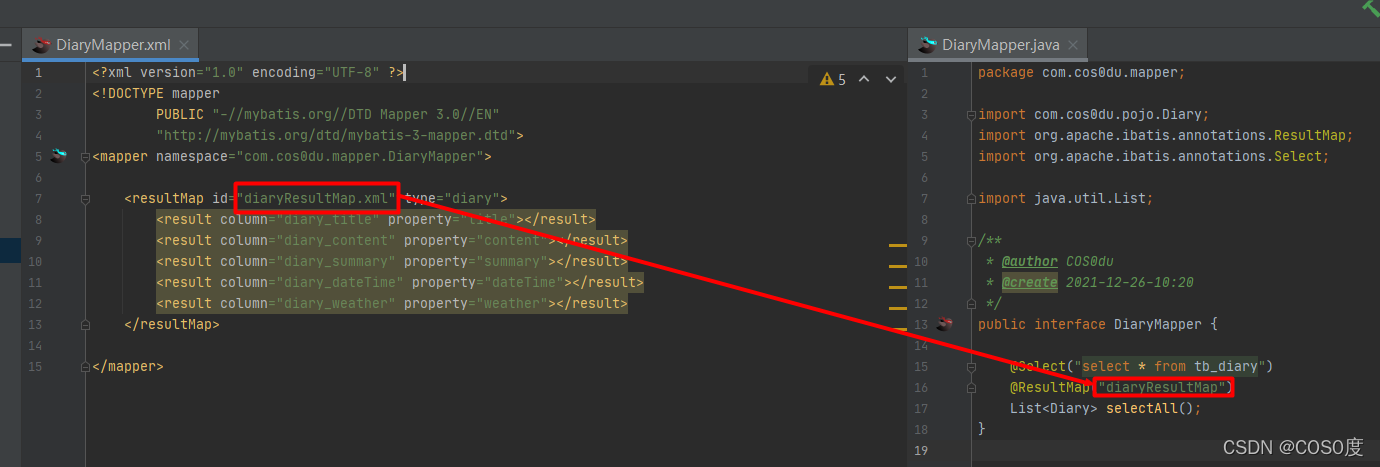Click the com.cos0du.mapper.DiaryMapper namespace value
1380x467 pixels.
pos(359,157)
